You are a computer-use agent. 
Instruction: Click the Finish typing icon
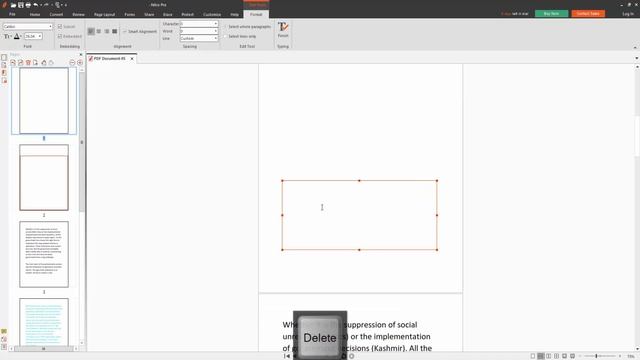[283, 30]
